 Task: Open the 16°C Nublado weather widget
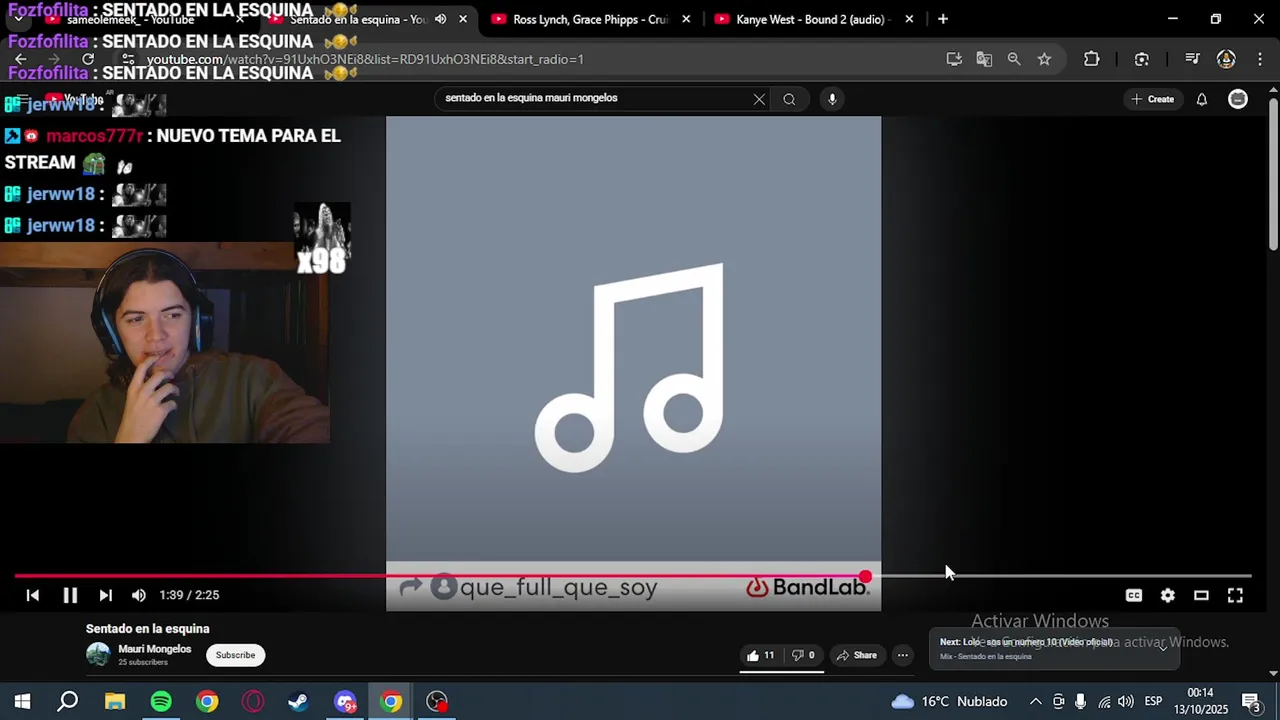[949, 701]
